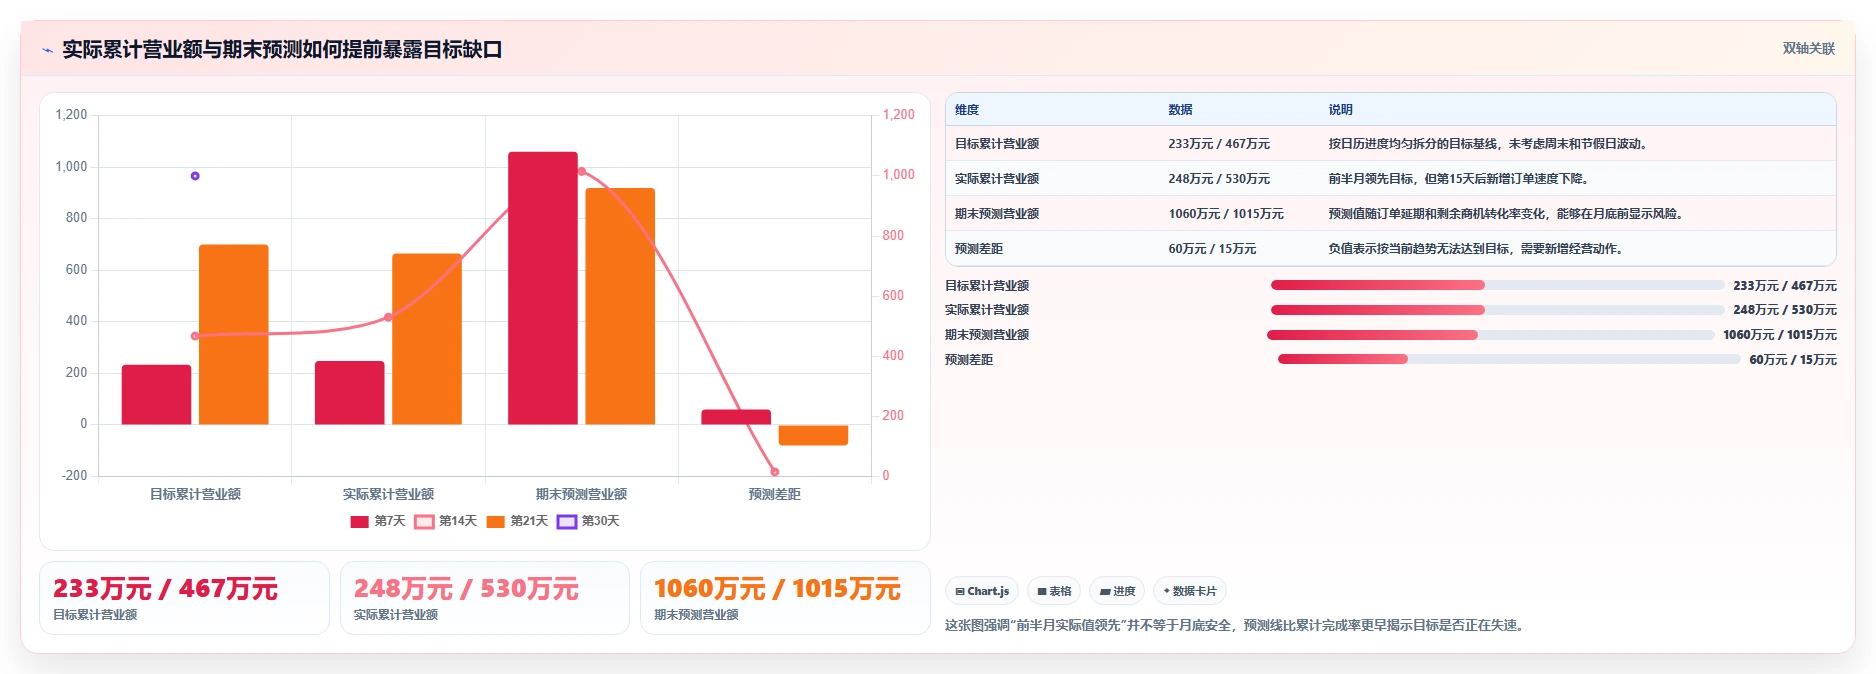Viewport: 1876px width, 674px height.
Task: Open the 248万元 / 530万元 KPI card
Action: (x=485, y=598)
